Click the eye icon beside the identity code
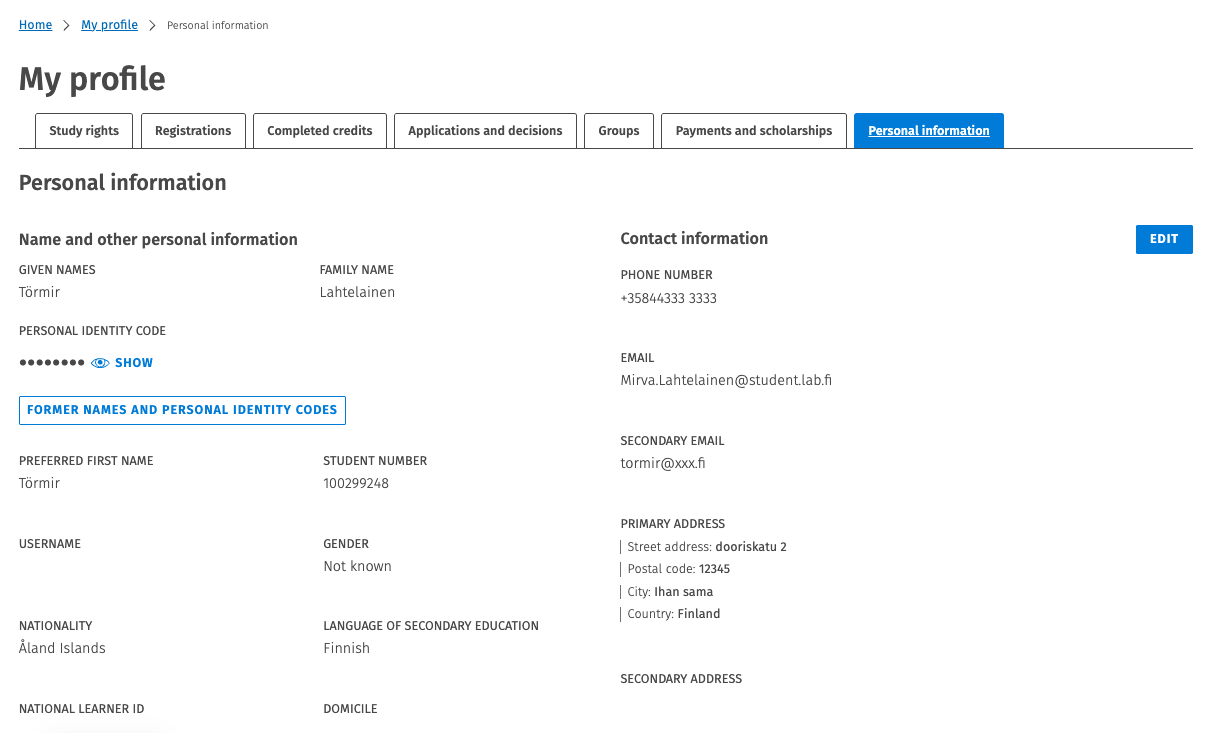Viewport: 1221px width, 733px height. [99, 362]
